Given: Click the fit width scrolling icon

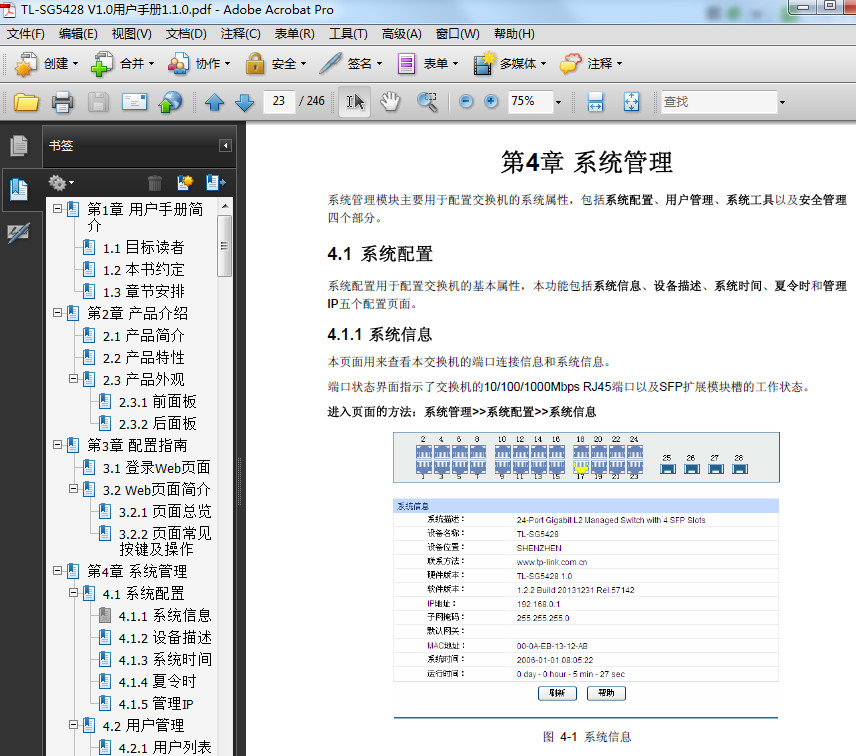Looking at the screenshot, I should click(595, 102).
